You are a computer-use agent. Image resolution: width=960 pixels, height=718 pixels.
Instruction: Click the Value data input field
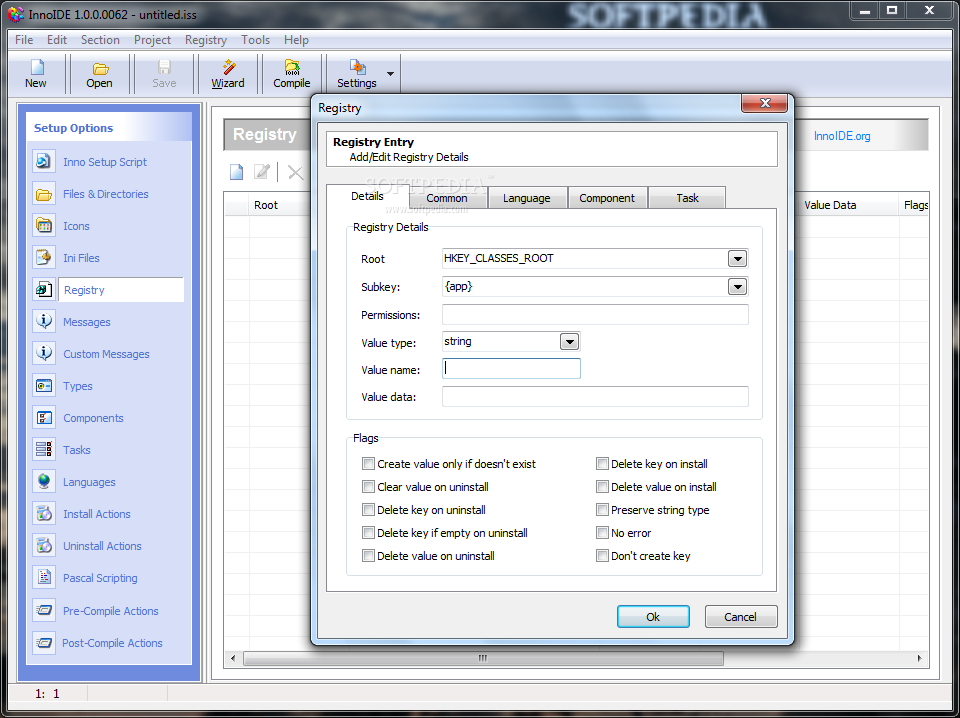point(595,397)
